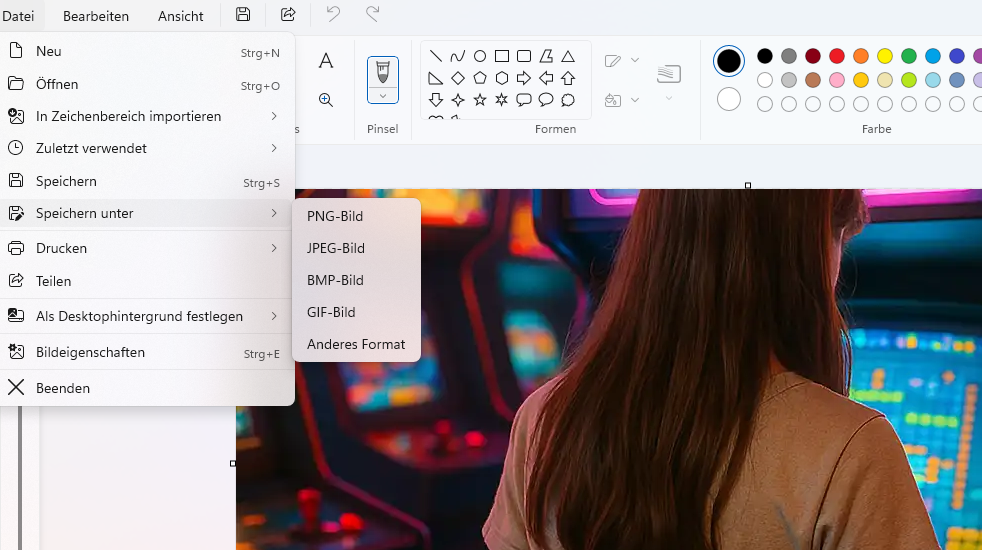Screen dimensions: 982x550
Task: Select the Text tool (A icon)
Action: pos(326,61)
